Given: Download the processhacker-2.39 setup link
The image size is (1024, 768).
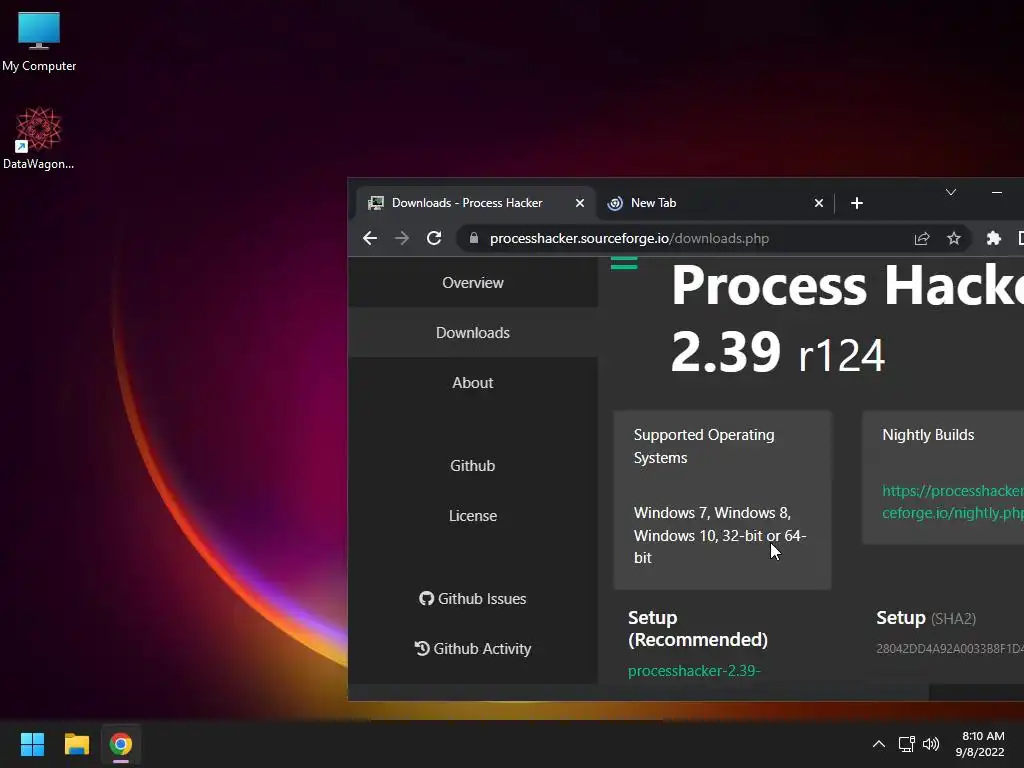Looking at the screenshot, I should pos(694,671).
